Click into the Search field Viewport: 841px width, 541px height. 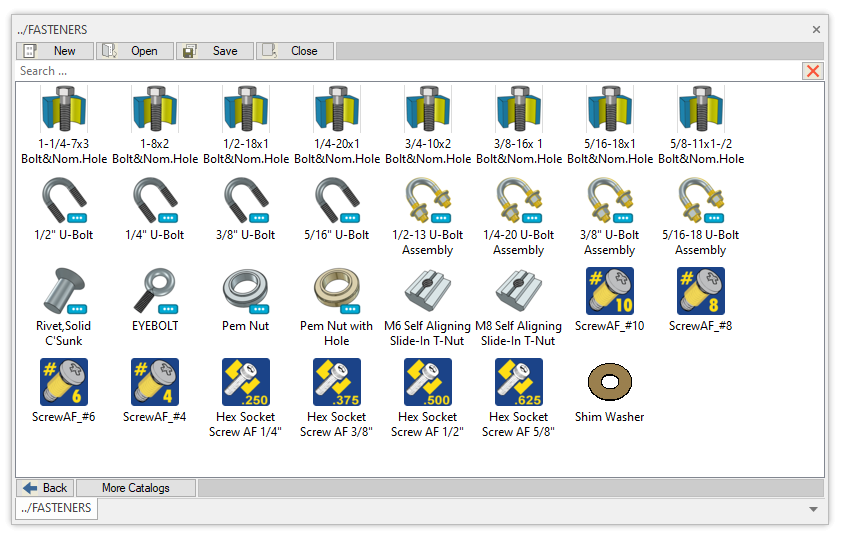tap(400, 71)
